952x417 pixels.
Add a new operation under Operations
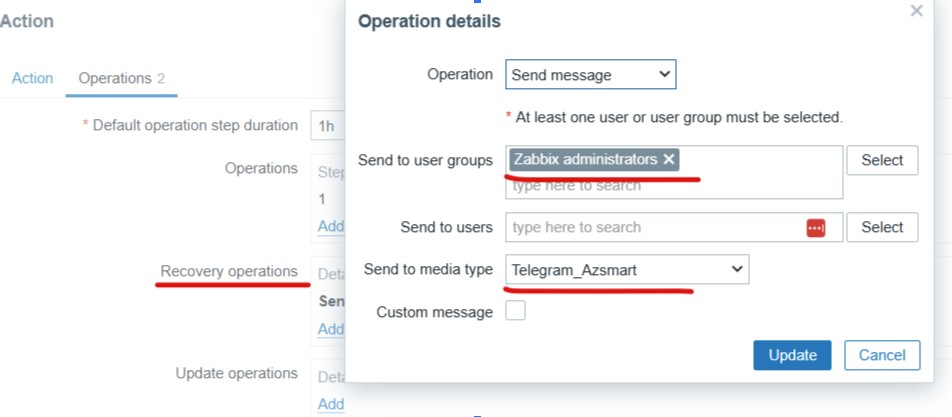(x=331, y=226)
